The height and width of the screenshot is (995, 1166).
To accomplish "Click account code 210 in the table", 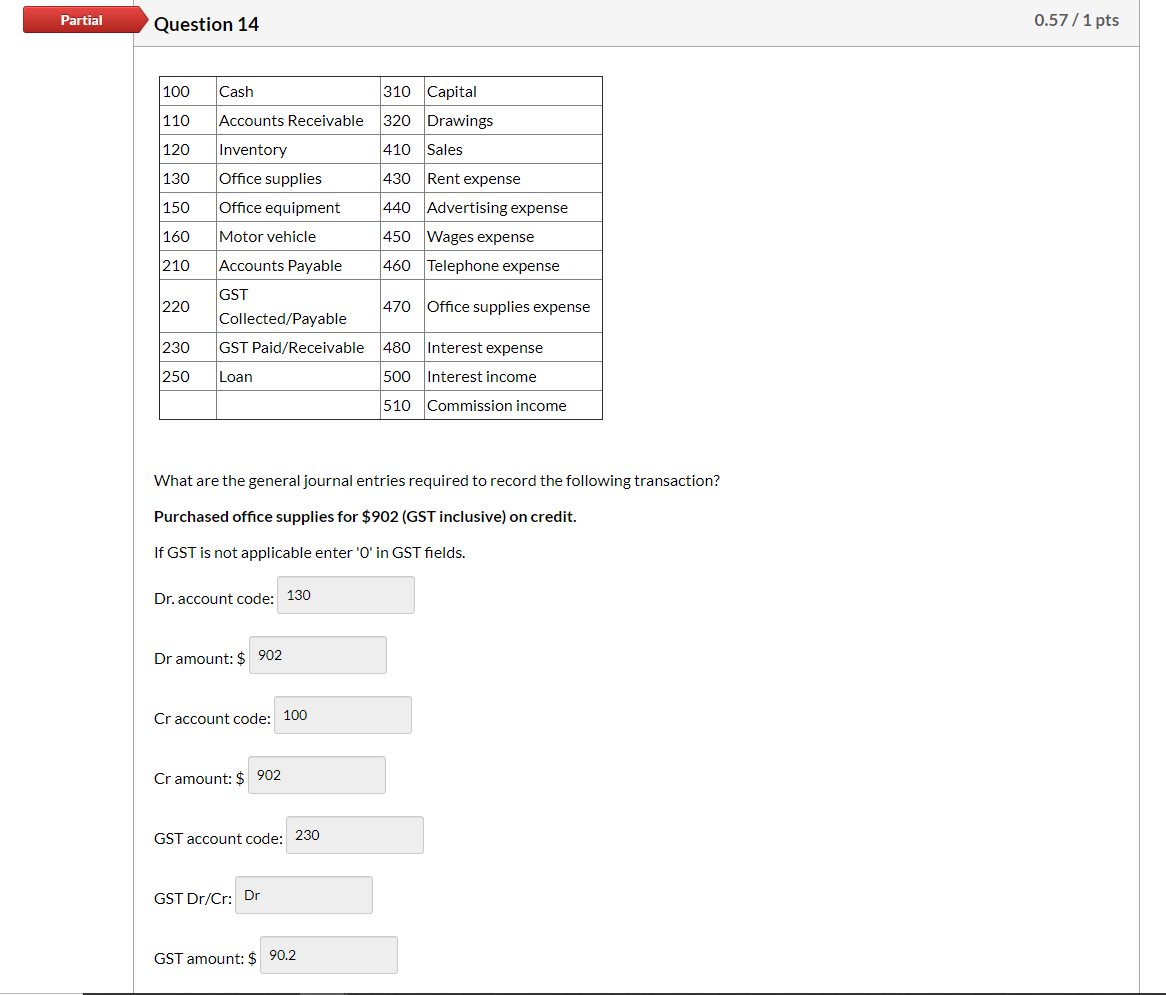I will [187, 265].
